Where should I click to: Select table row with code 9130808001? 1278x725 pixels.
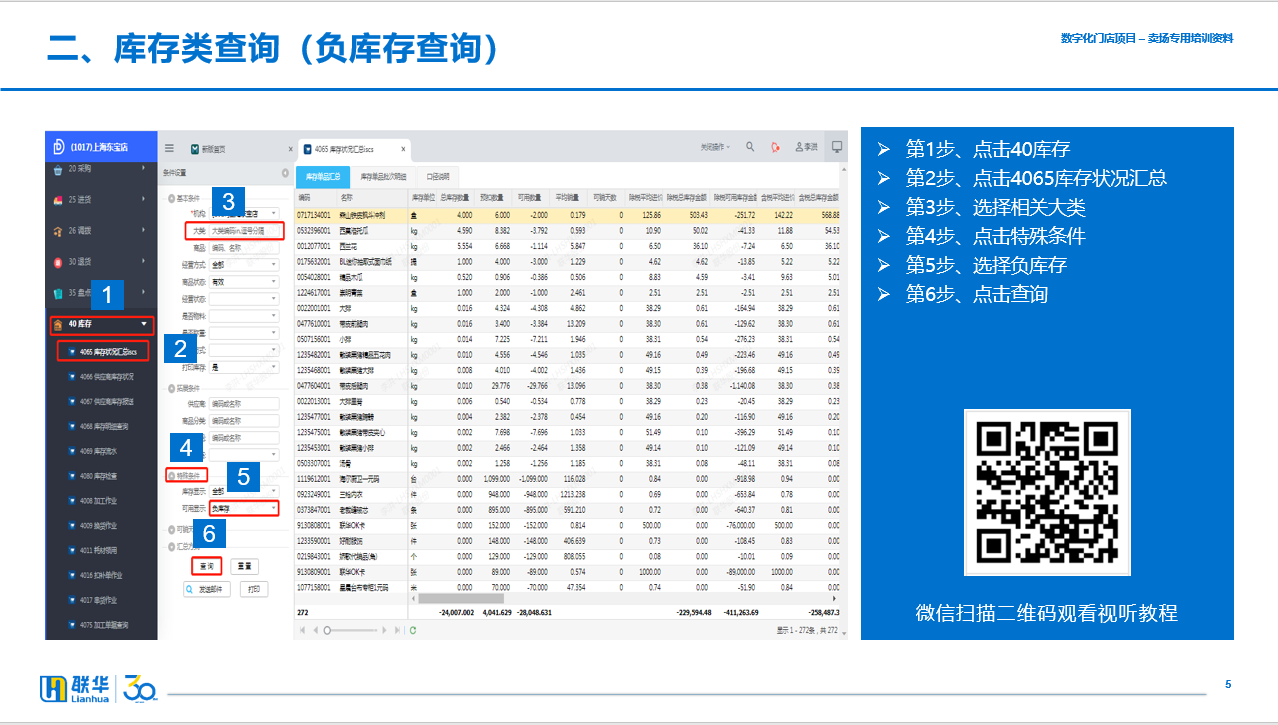point(569,524)
